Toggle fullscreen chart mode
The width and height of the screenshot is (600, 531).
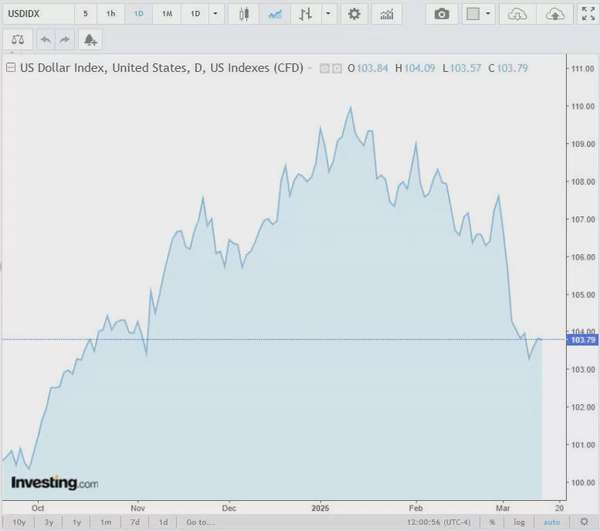(588, 14)
